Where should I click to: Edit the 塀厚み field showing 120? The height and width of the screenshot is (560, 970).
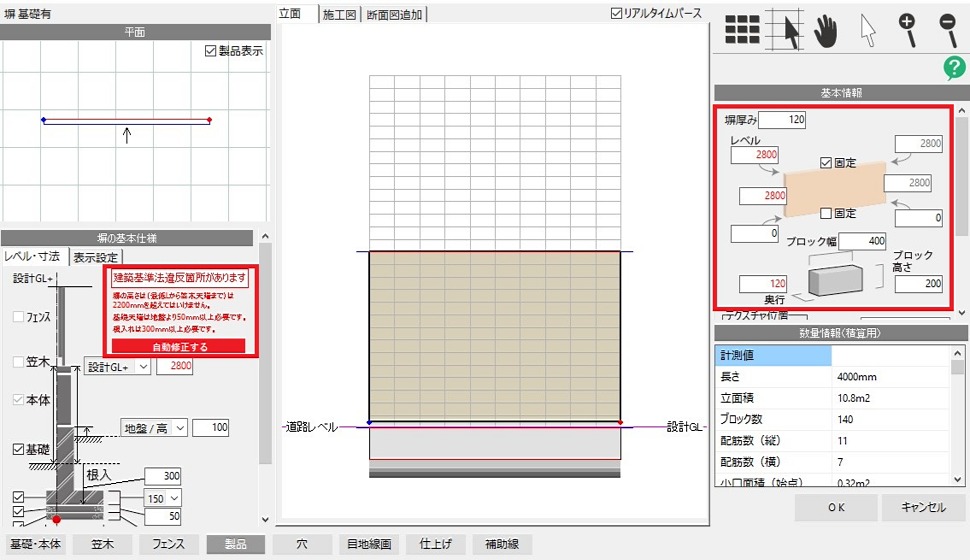click(x=782, y=119)
